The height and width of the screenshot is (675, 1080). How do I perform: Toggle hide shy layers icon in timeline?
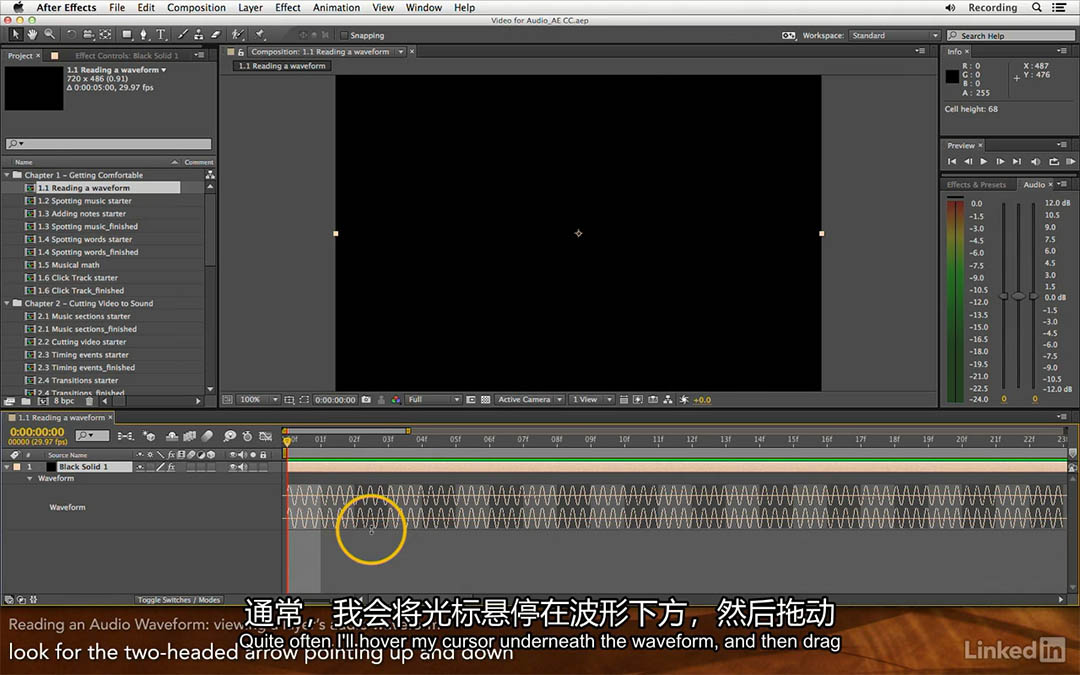[x=172, y=436]
